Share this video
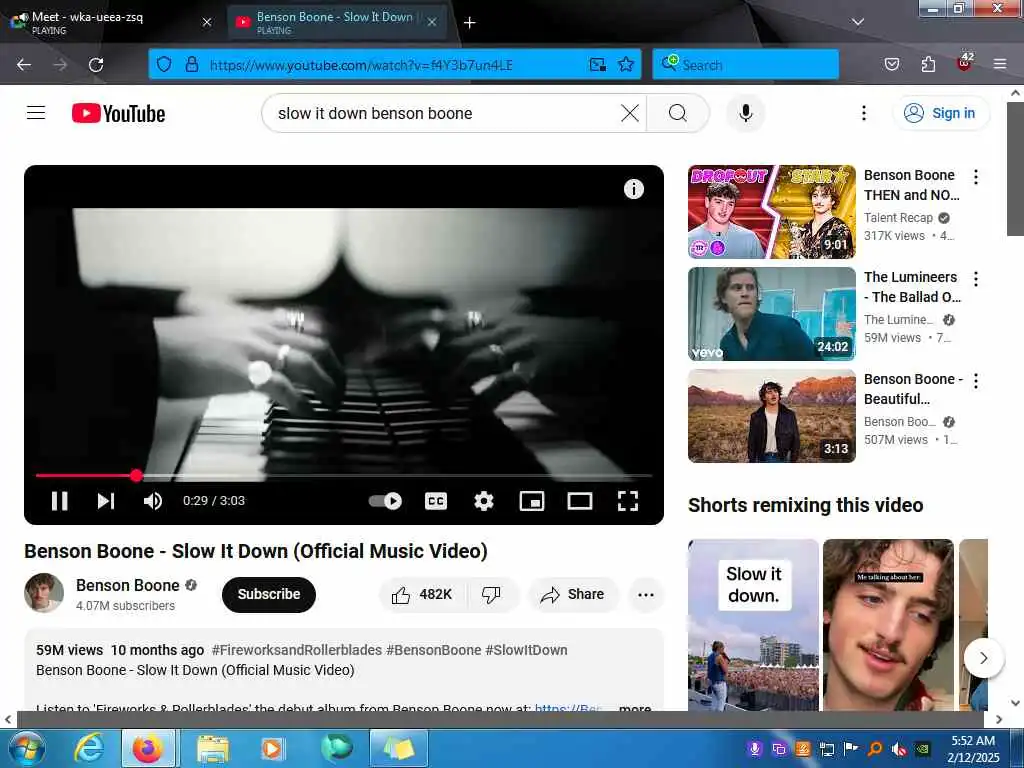 [x=572, y=594]
